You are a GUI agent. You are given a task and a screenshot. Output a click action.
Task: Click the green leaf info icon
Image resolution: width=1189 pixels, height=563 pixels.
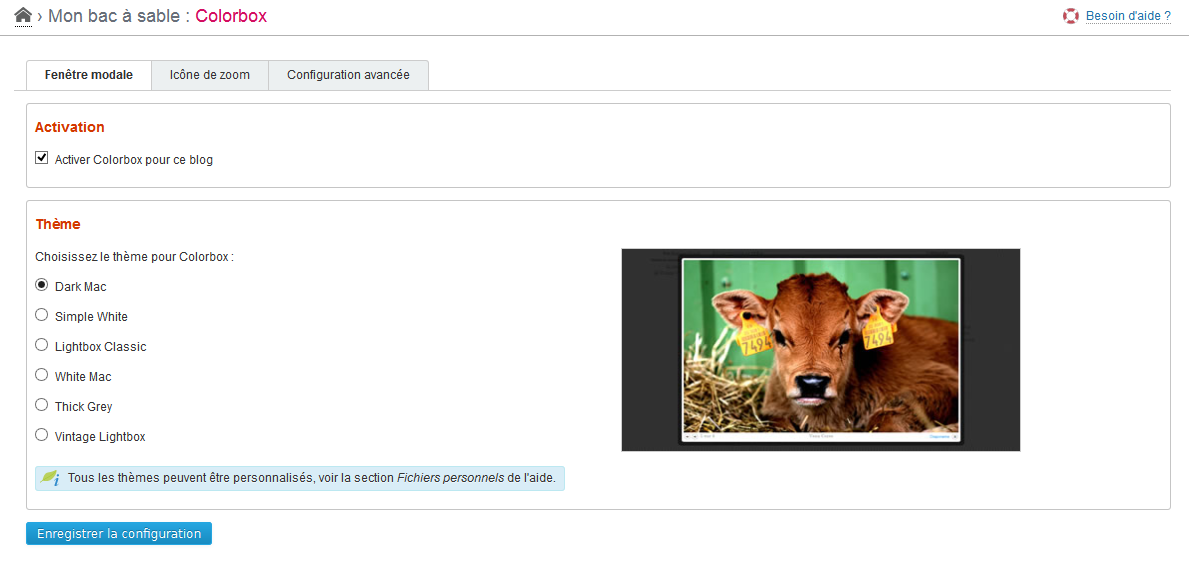click(x=50, y=478)
